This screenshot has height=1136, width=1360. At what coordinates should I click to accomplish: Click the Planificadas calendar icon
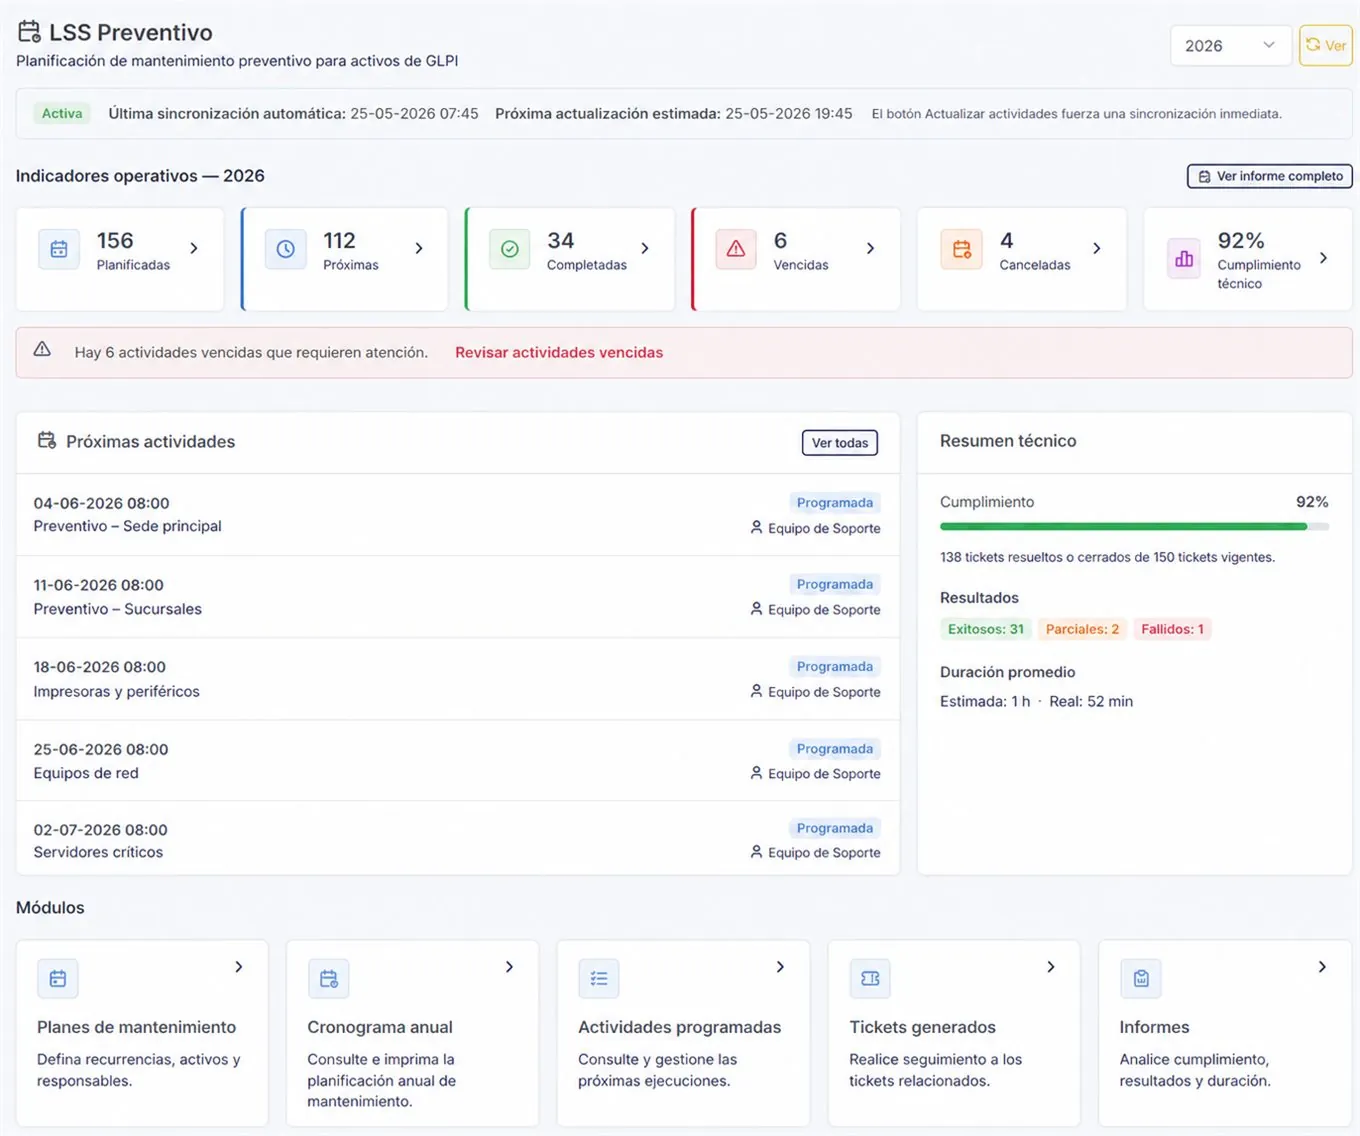tap(59, 249)
